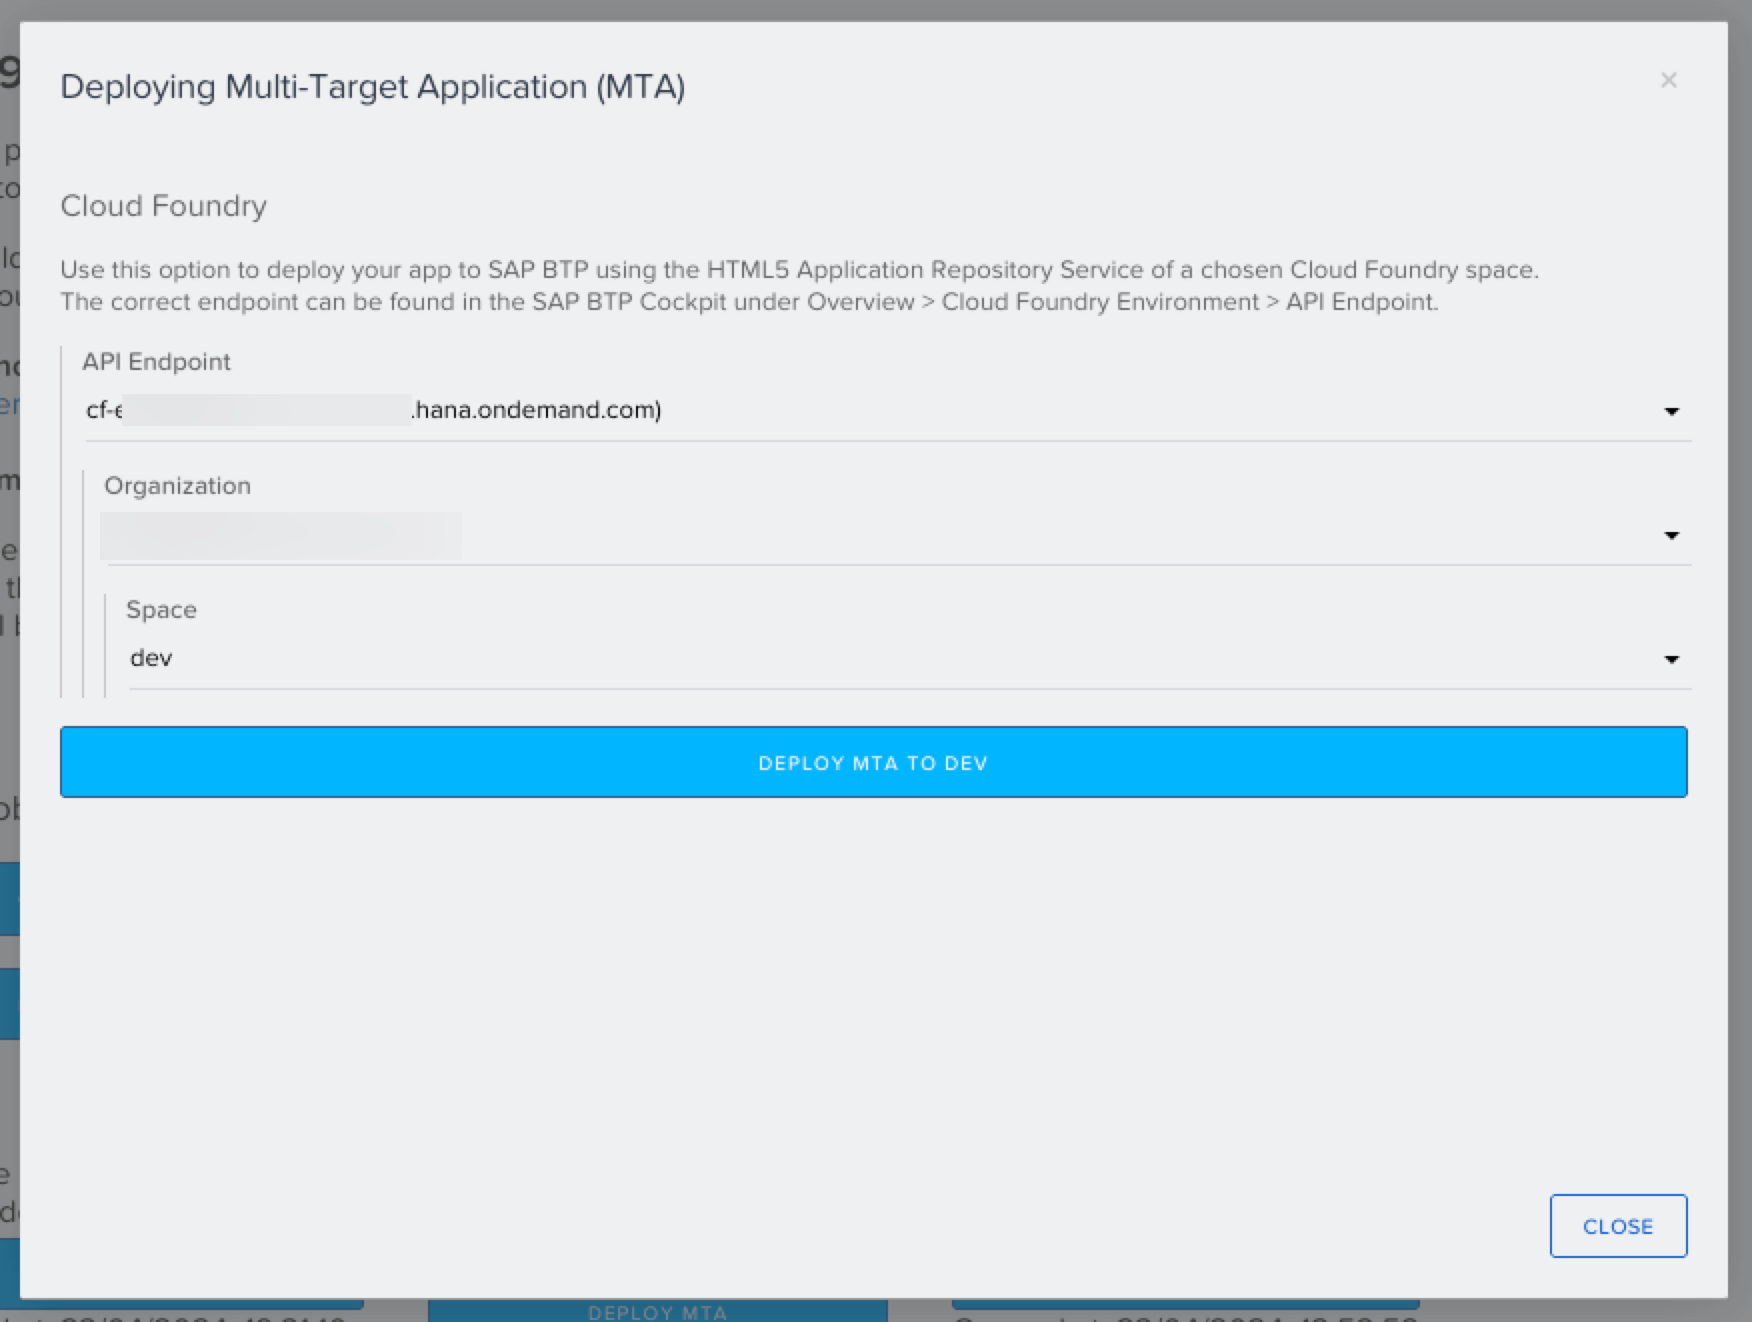This screenshot has width=1752, height=1322.
Task: Select the API Endpoint hana.ondemand.com value
Action: [536, 410]
